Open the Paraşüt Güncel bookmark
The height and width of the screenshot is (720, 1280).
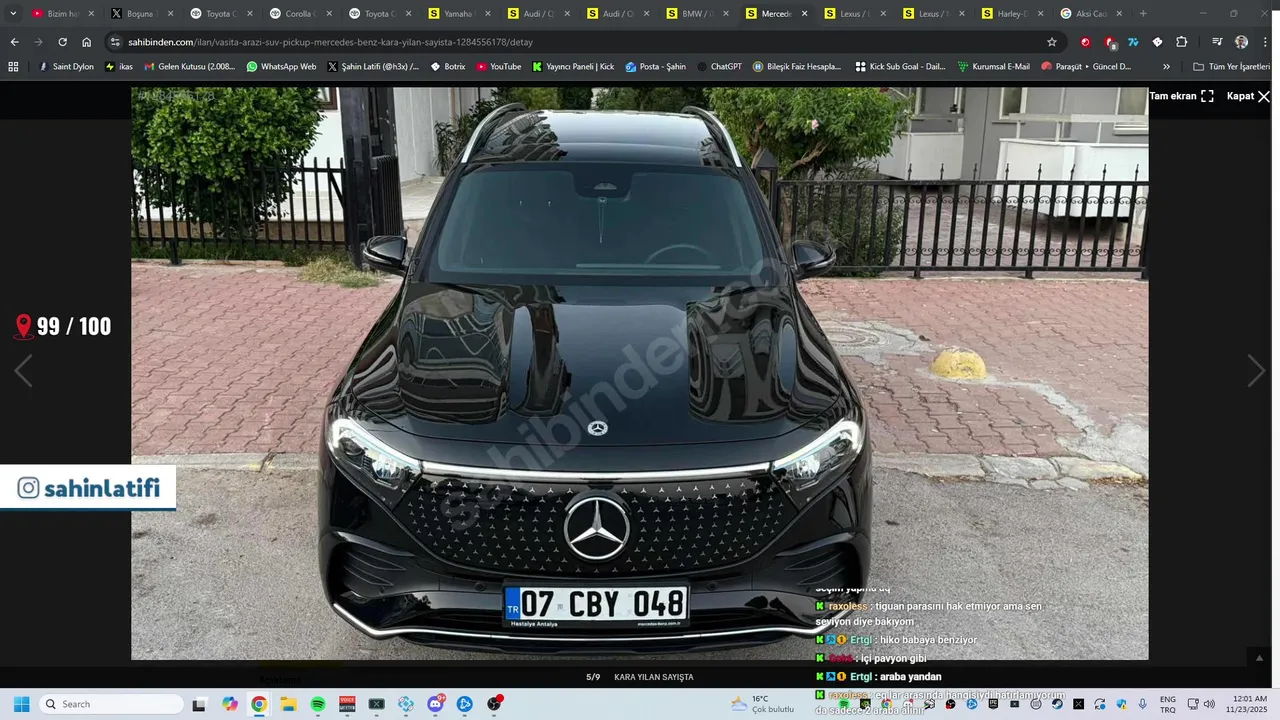point(1086,66)
